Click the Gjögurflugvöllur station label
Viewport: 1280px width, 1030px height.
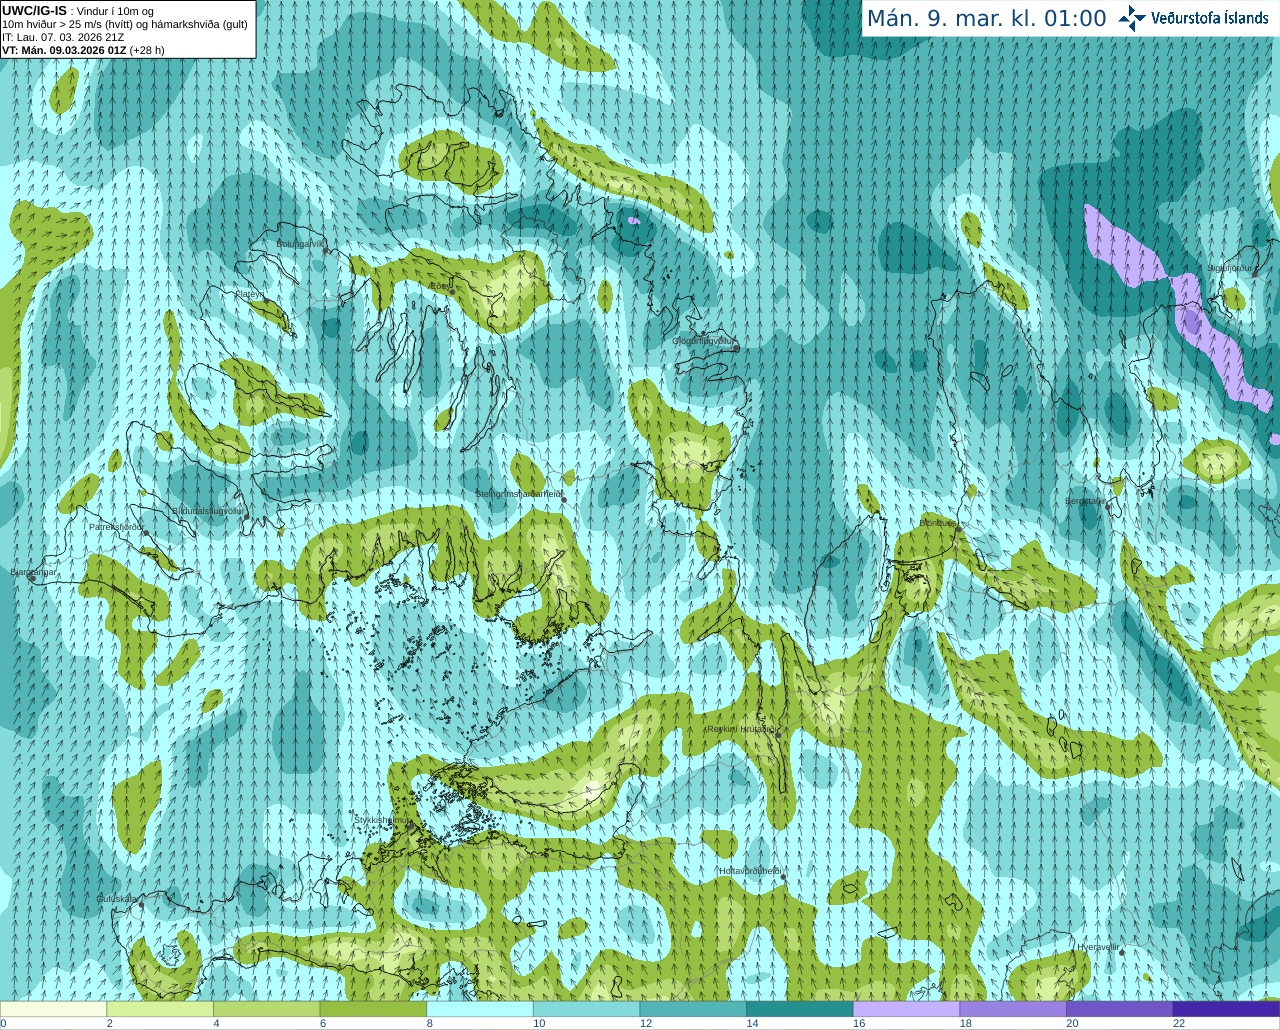click(703, 341)
